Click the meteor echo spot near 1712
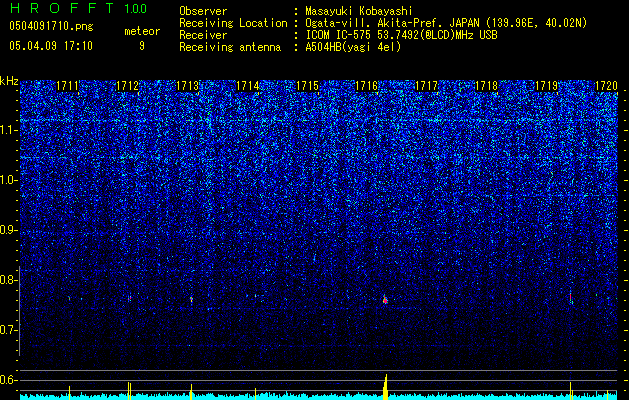629x400 pixels. [130, 298]
